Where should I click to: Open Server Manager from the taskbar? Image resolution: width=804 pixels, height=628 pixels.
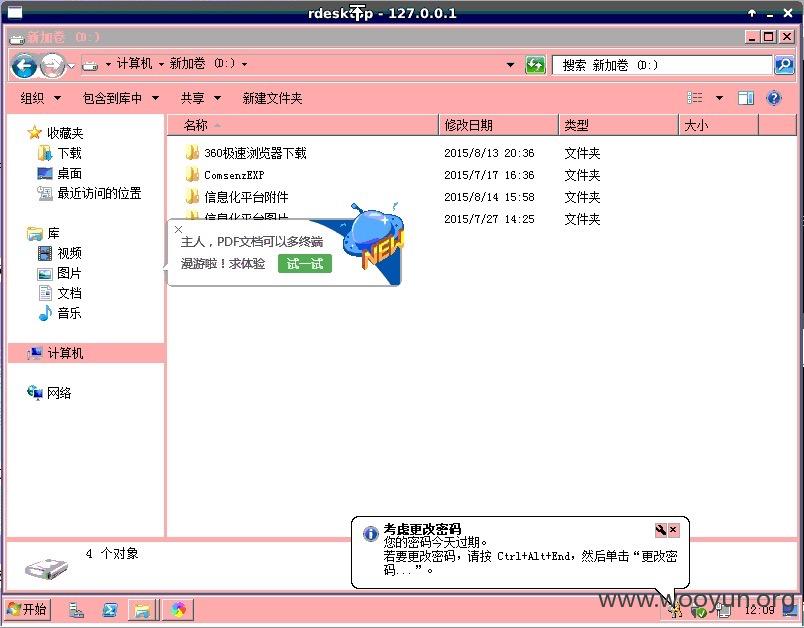coord(76,610)
